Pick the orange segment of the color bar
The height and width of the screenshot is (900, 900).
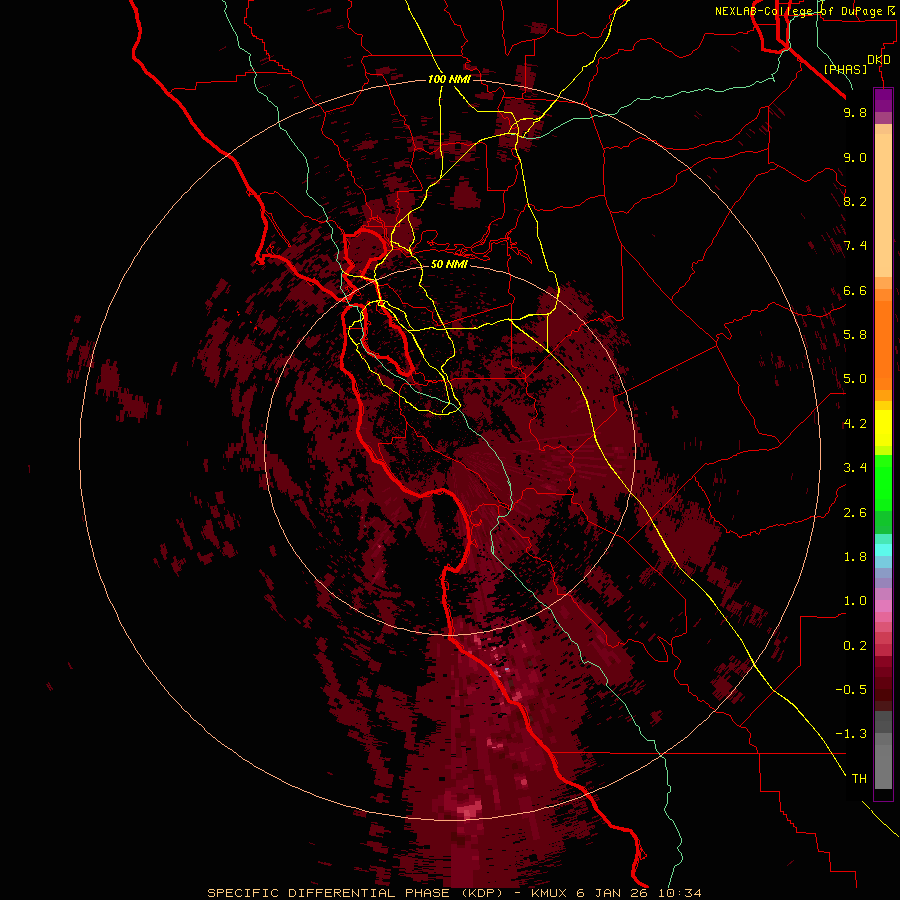coord(883,344)
